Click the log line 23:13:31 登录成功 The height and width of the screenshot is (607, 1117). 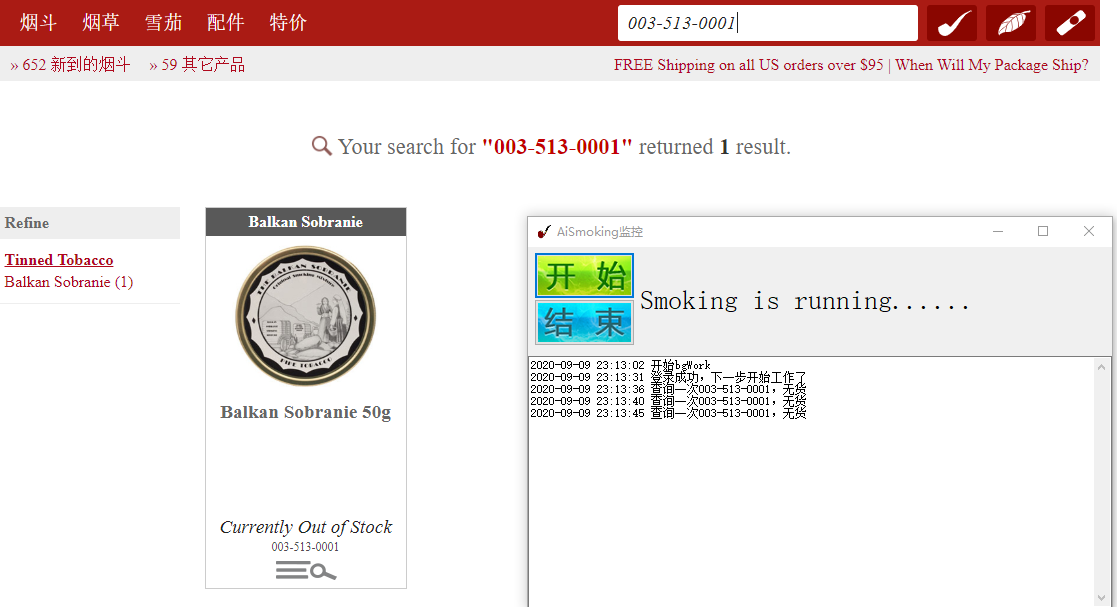tap(668, 377)
